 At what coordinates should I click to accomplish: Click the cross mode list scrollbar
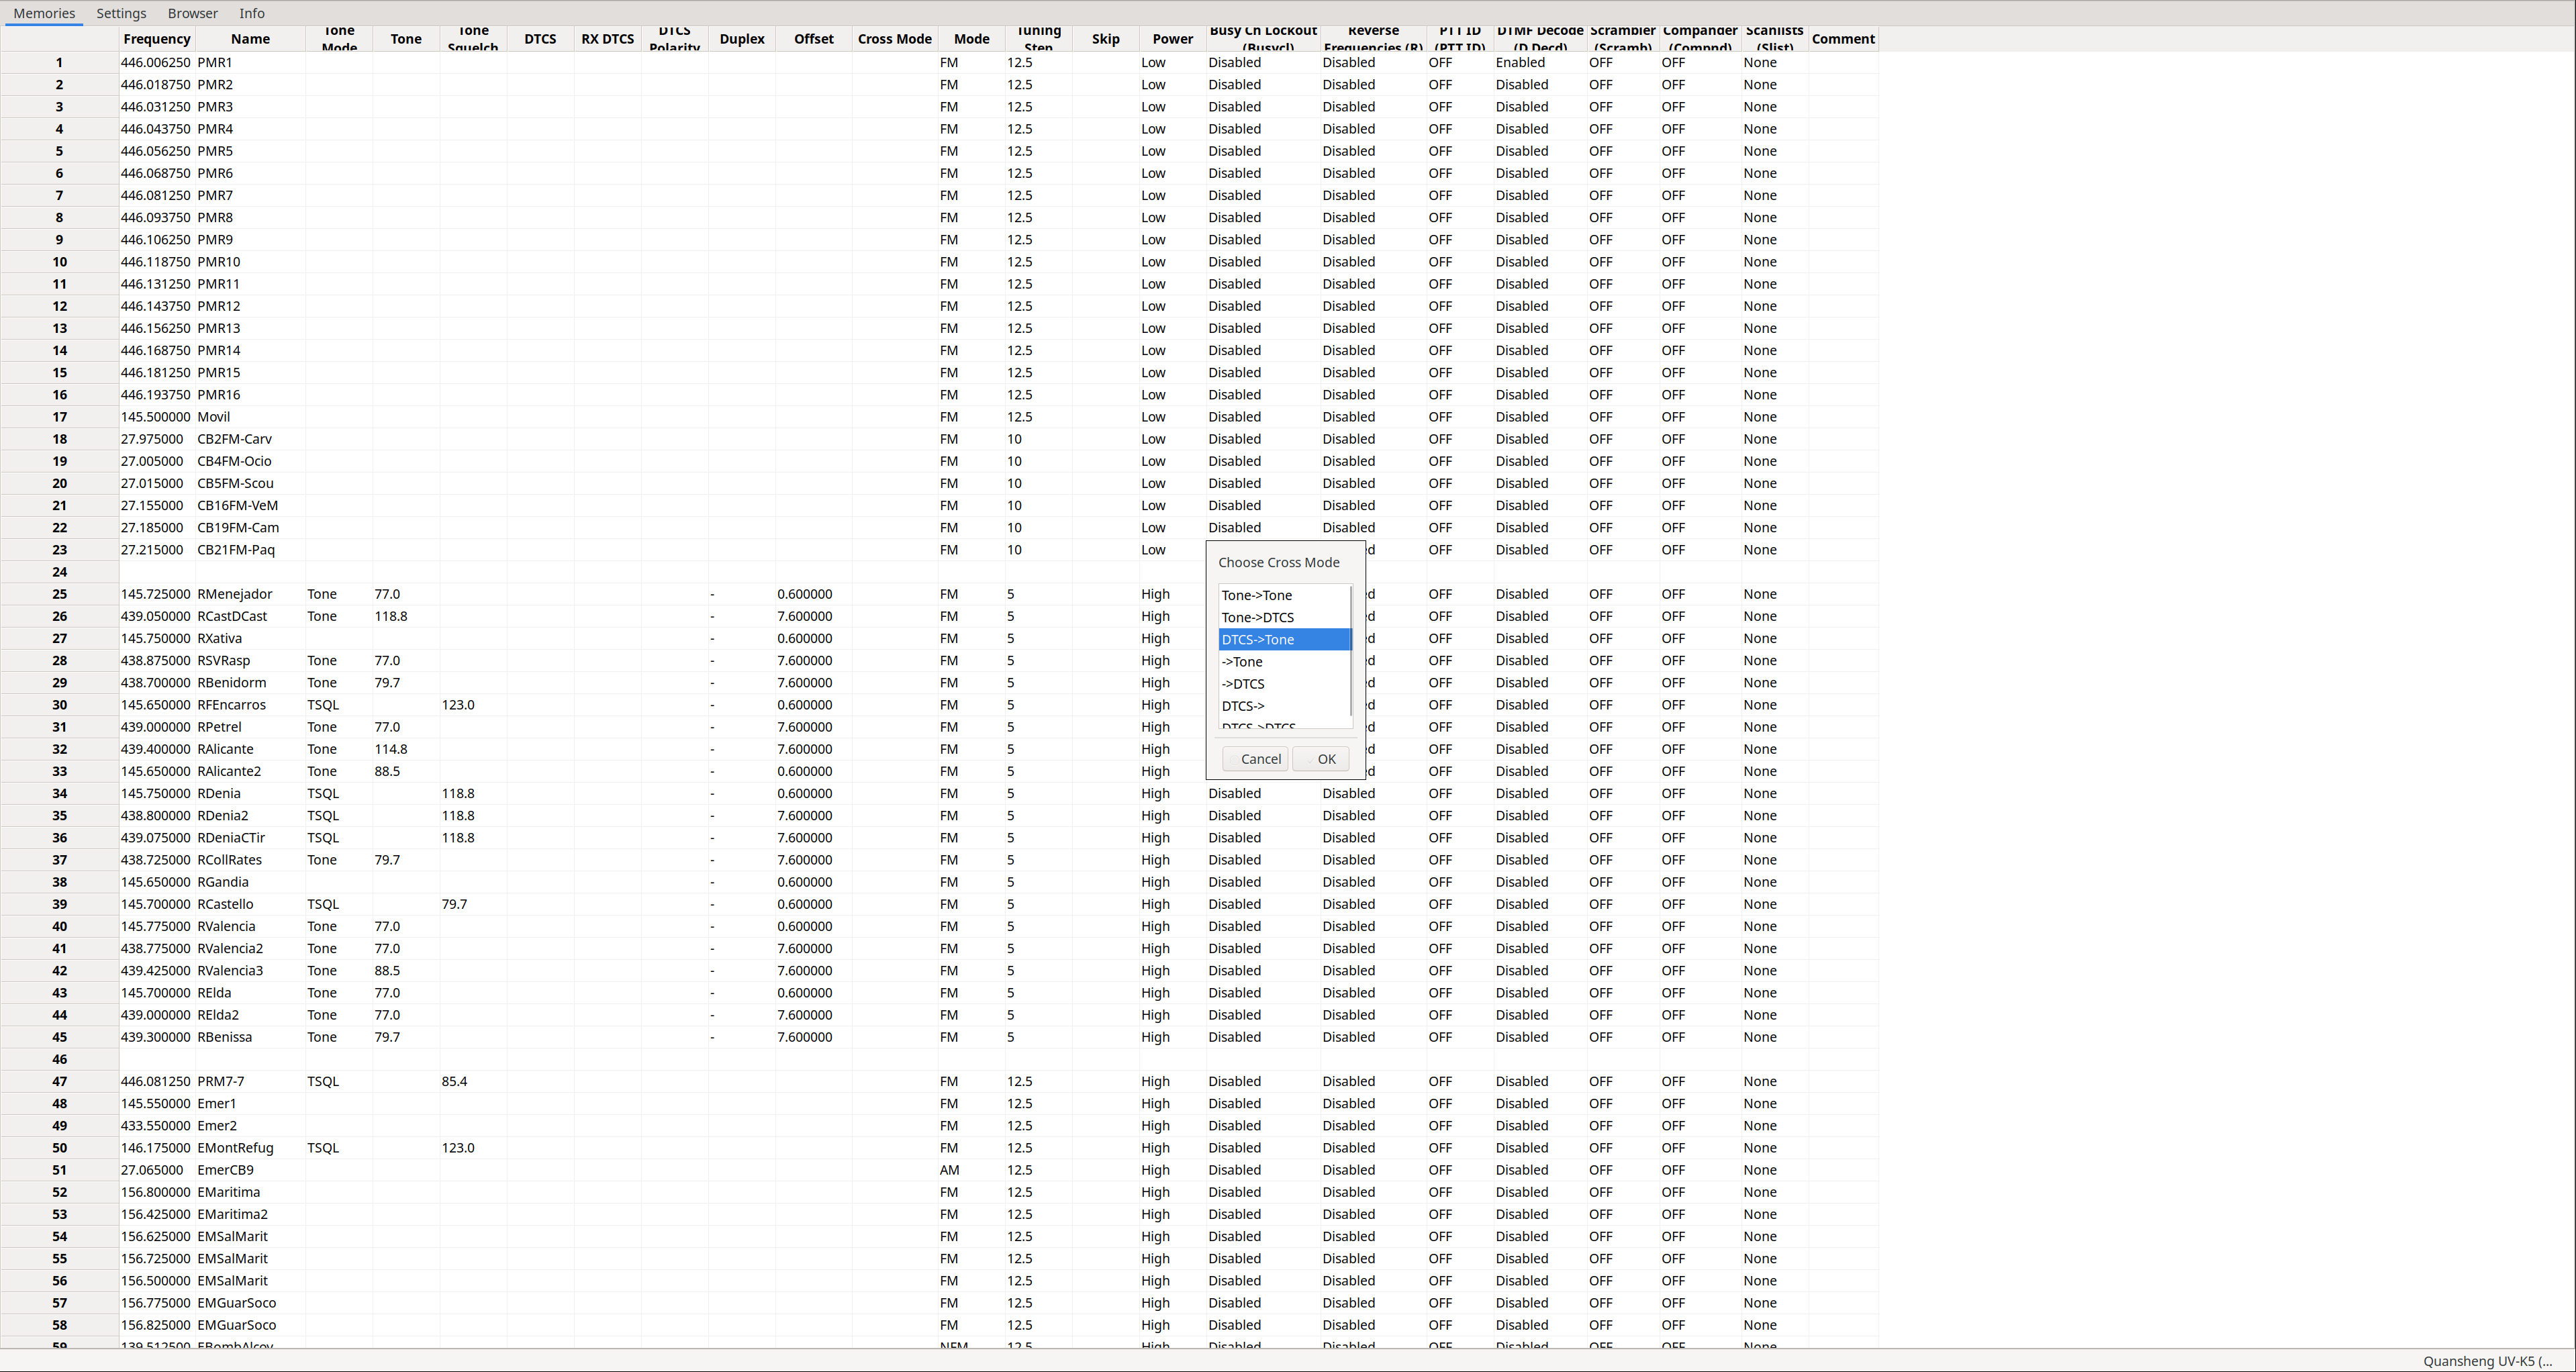pos(1352,650)
